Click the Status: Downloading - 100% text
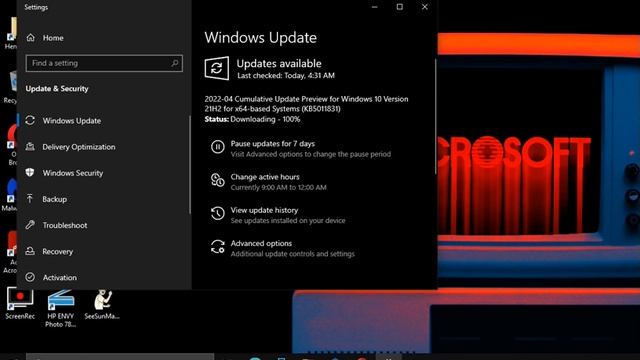Image resolution: width=640 pixels, height=360 pixels. (252, 119)
